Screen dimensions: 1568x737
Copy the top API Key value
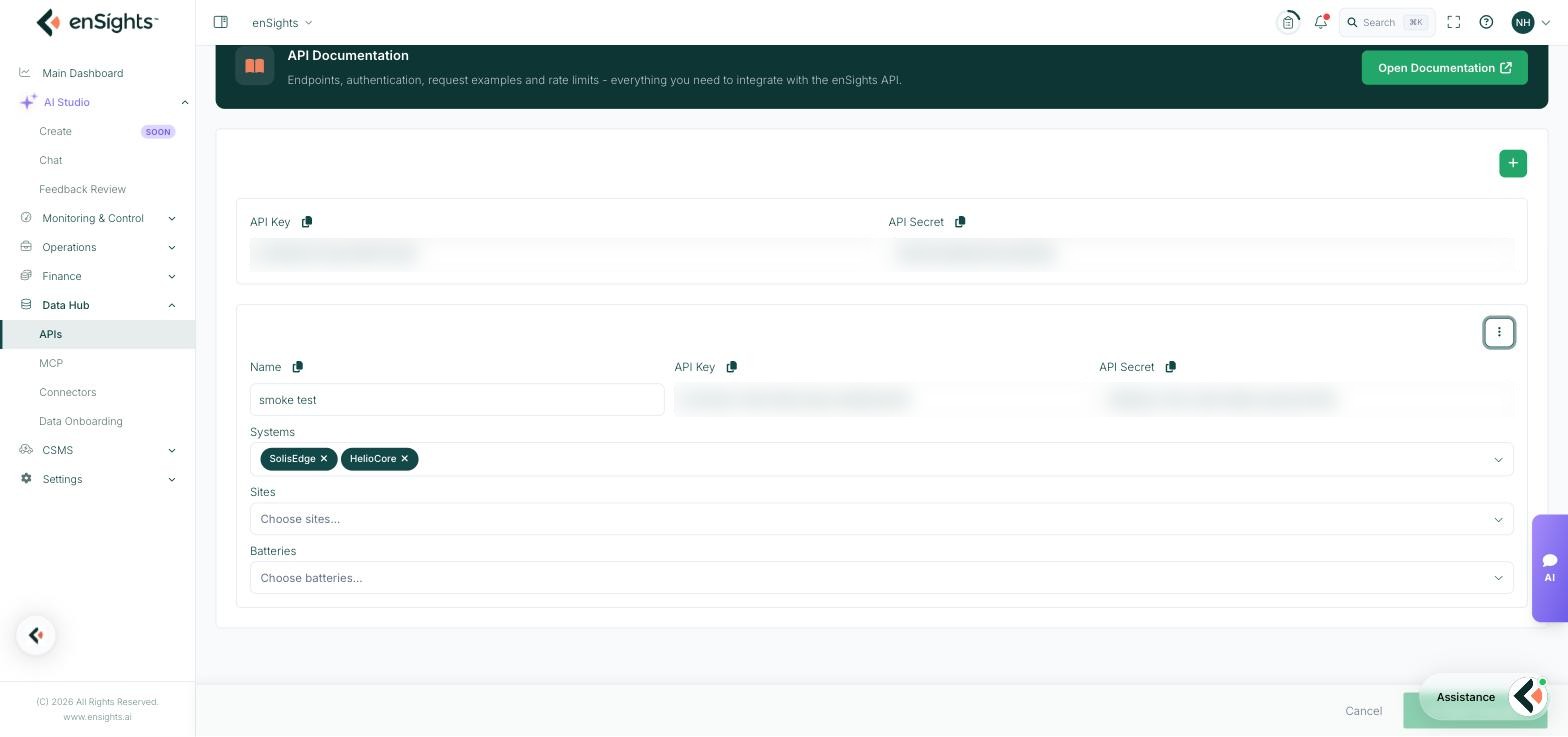(307, 222)
